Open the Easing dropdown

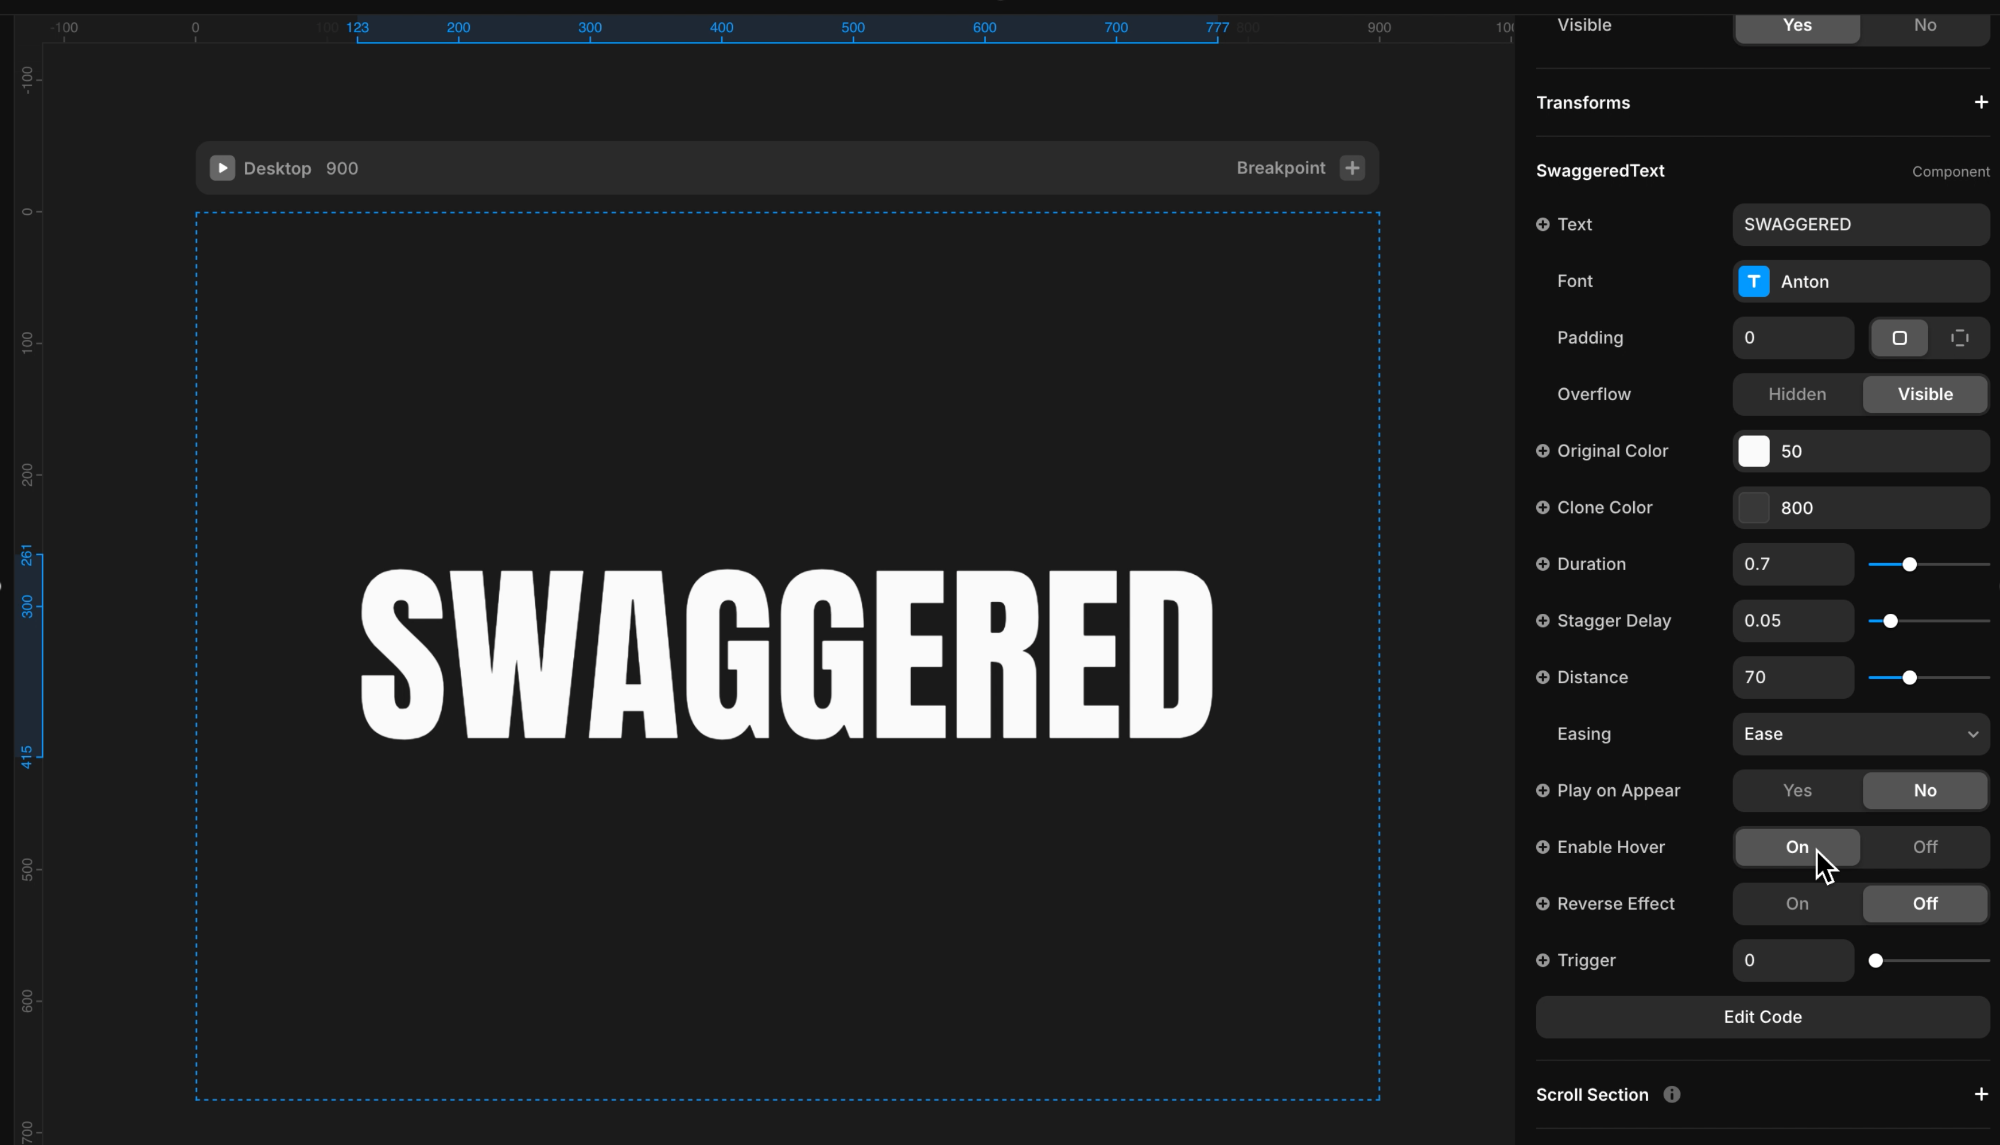coord(1860,734)
